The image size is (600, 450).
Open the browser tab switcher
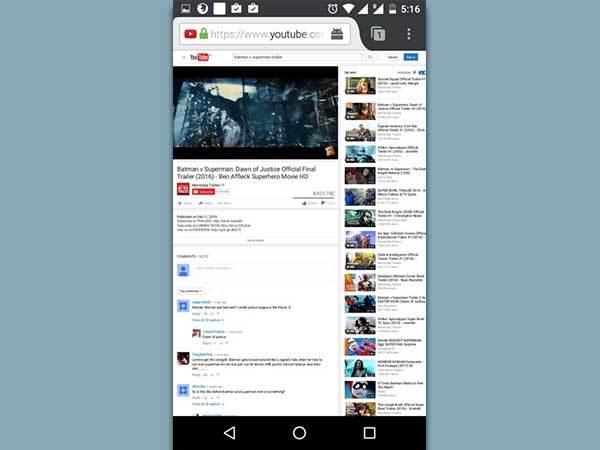378,34
